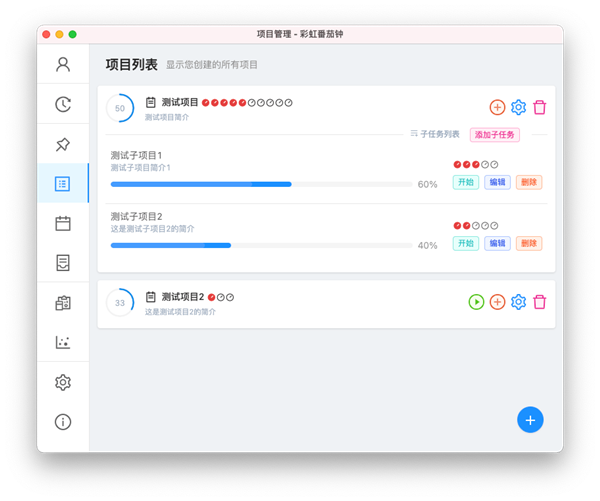Click green play icon for 测试项目2
The height and width of the screenshot is (501, 600).
476,301
